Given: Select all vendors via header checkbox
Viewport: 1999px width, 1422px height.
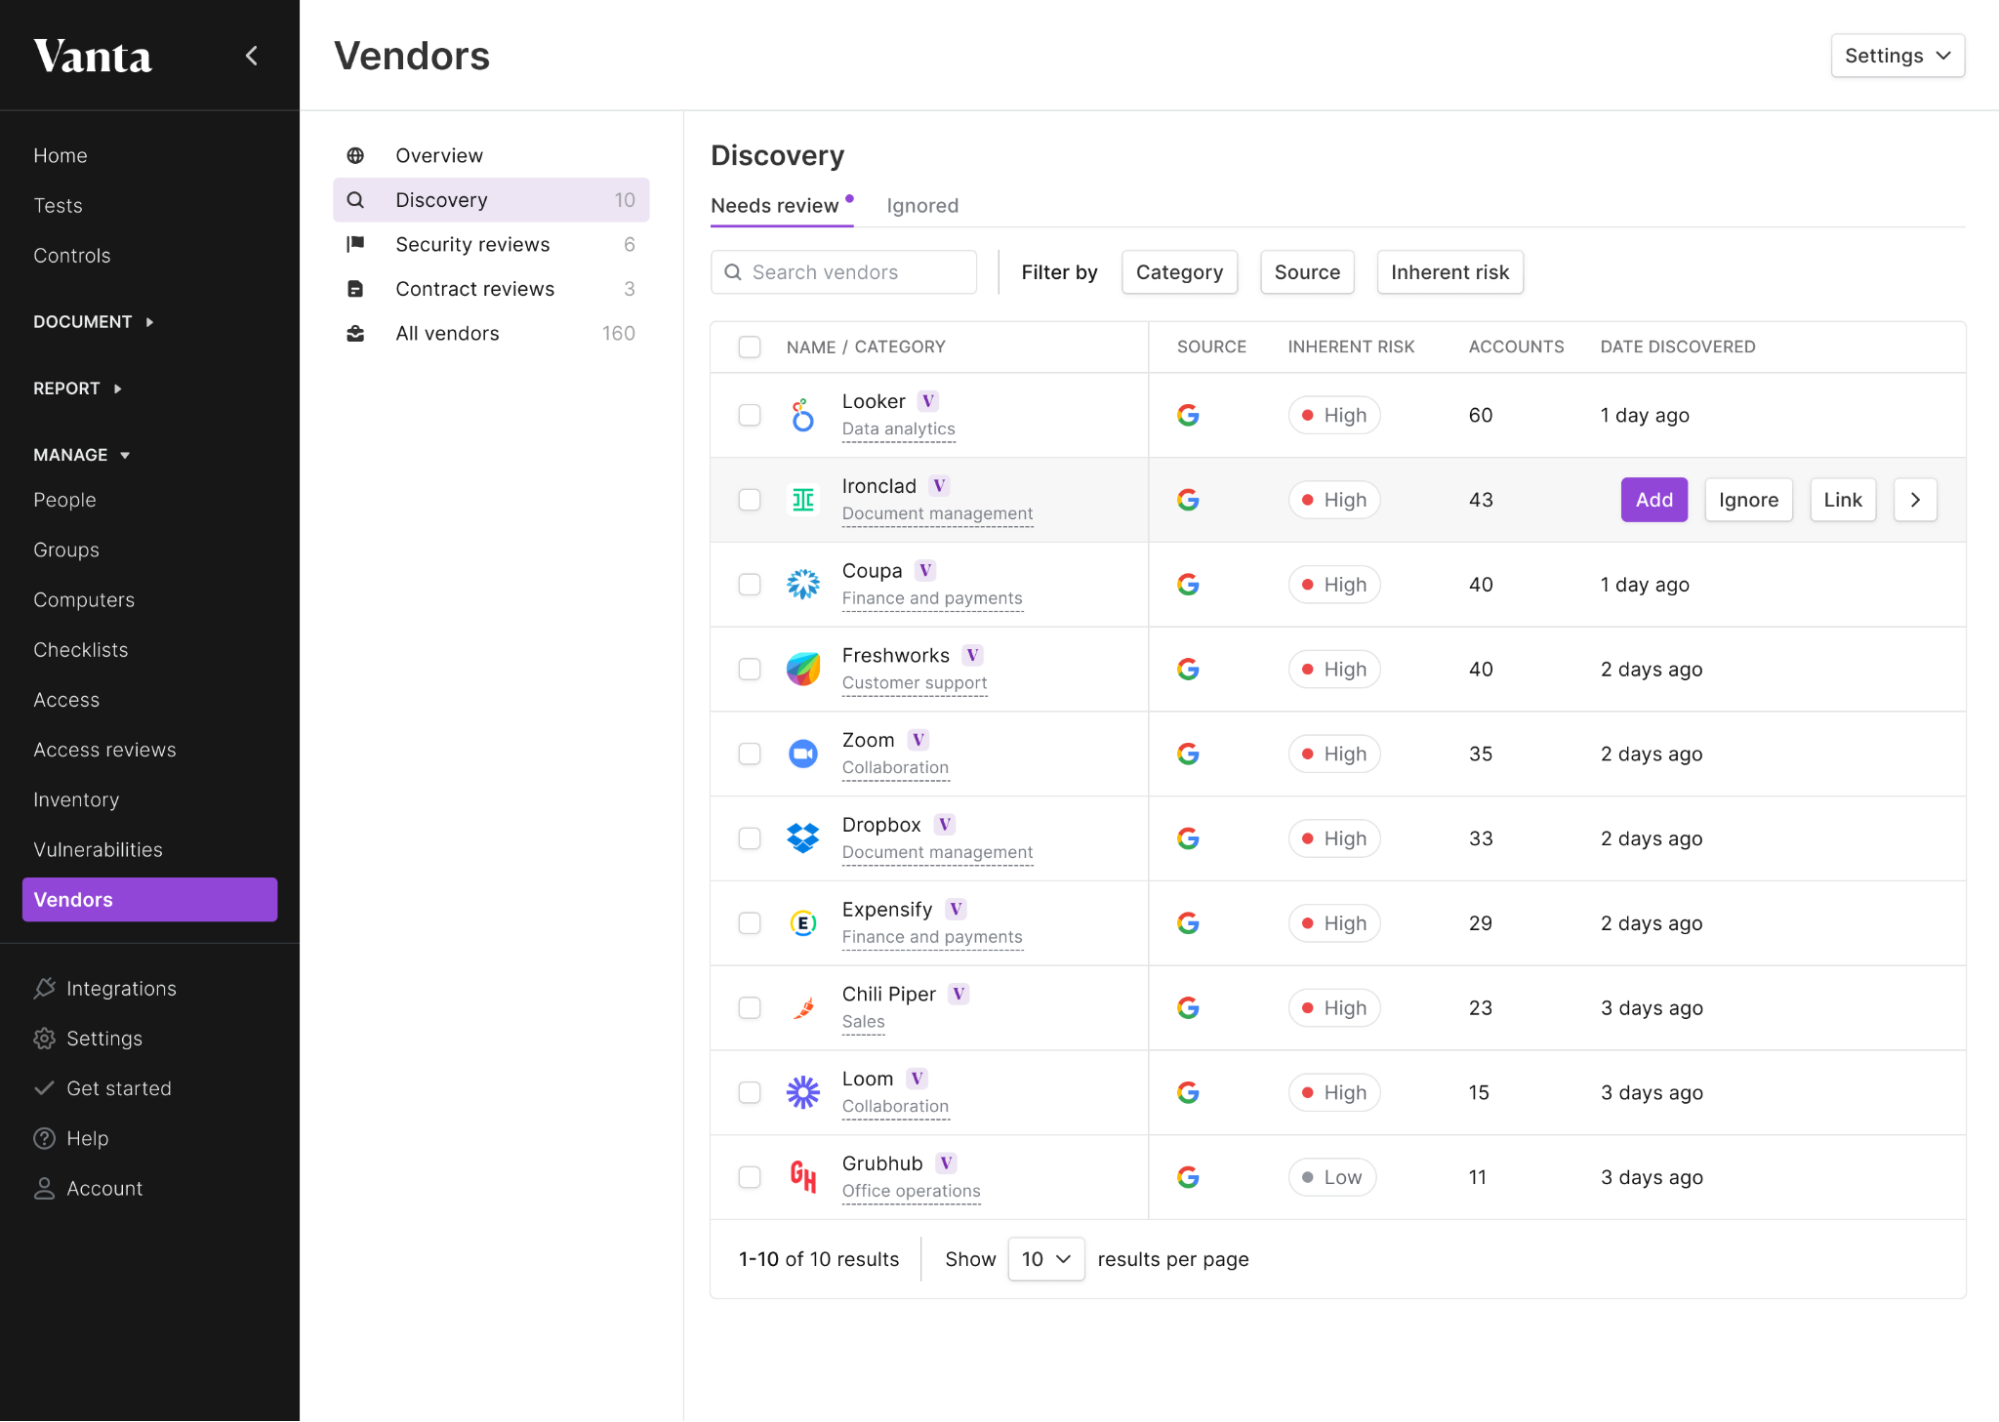Looking at the screenshot, I should [x=749, y=346].
